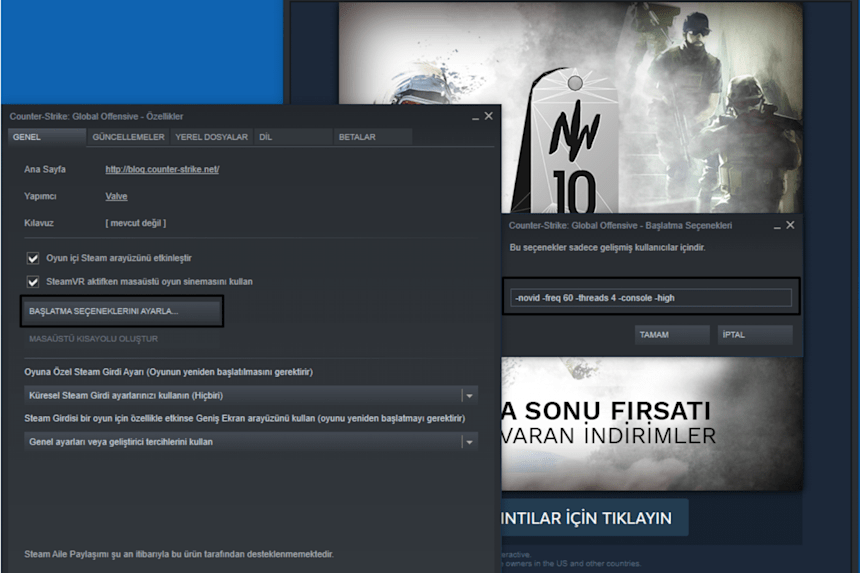Expand Küresel Steam Girdi ayarlarınızı kullanın dropdown
This screenshot has height=573, width=860.
pos(251,395)
